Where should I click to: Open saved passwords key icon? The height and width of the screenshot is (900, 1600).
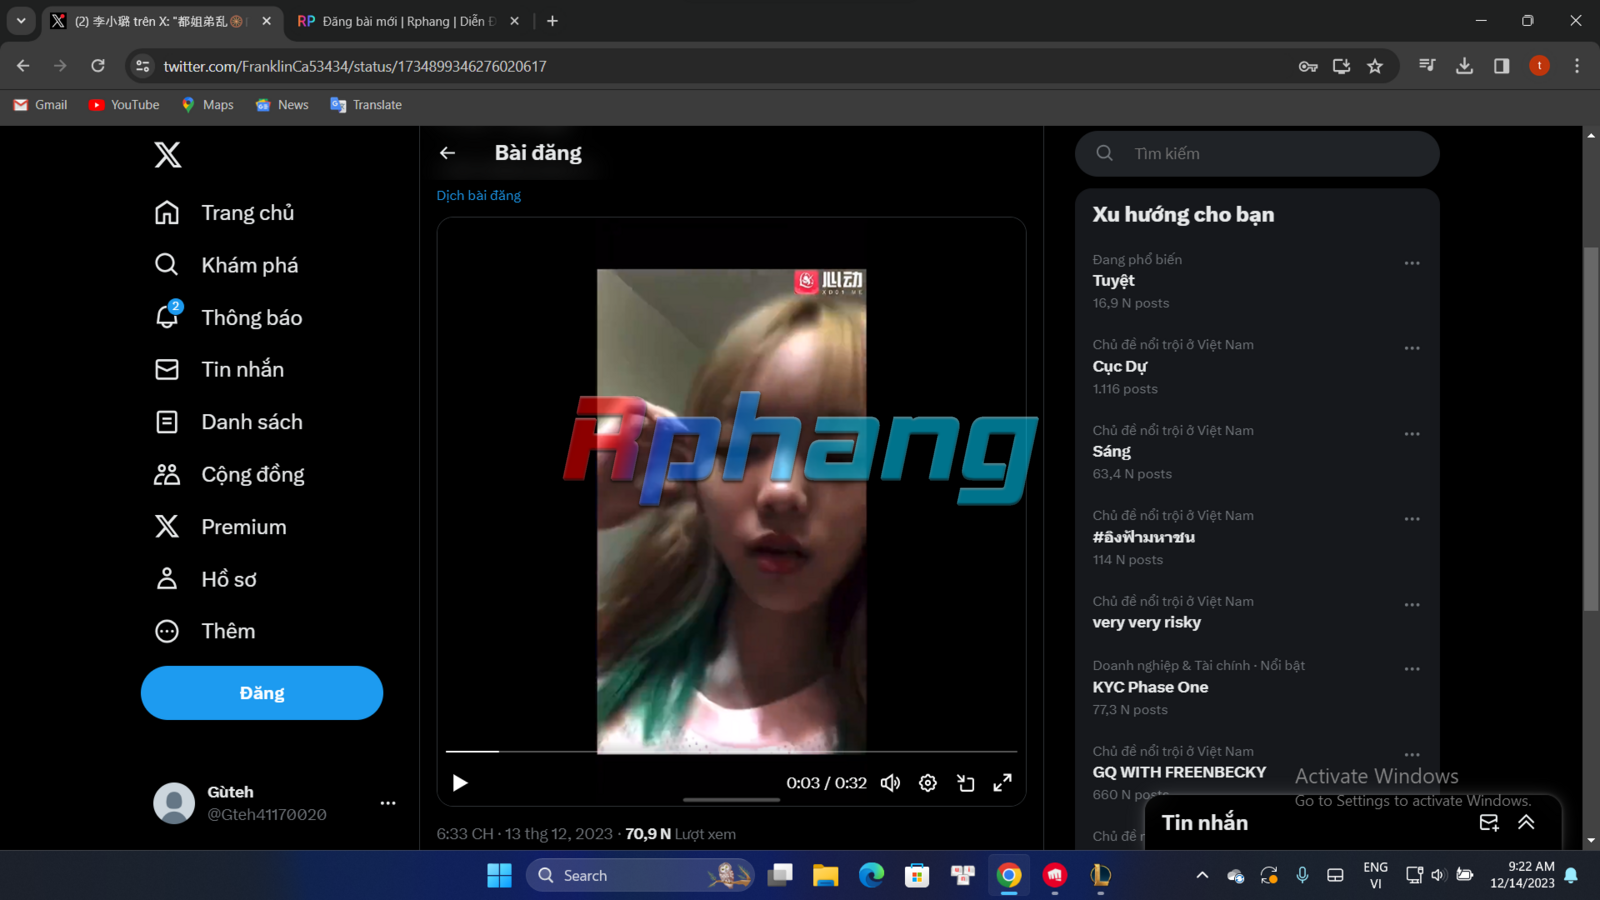(x=1308, y=66)
